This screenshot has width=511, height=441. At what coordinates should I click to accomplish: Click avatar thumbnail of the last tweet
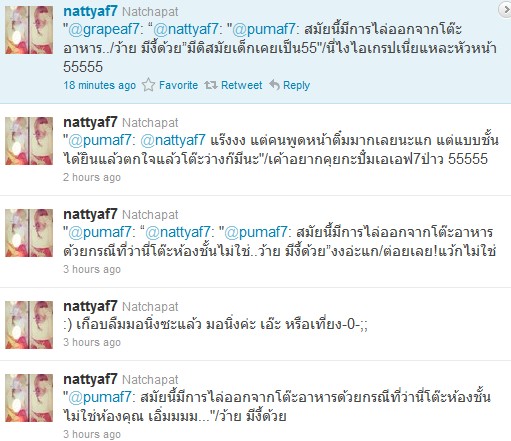[29, 398]
